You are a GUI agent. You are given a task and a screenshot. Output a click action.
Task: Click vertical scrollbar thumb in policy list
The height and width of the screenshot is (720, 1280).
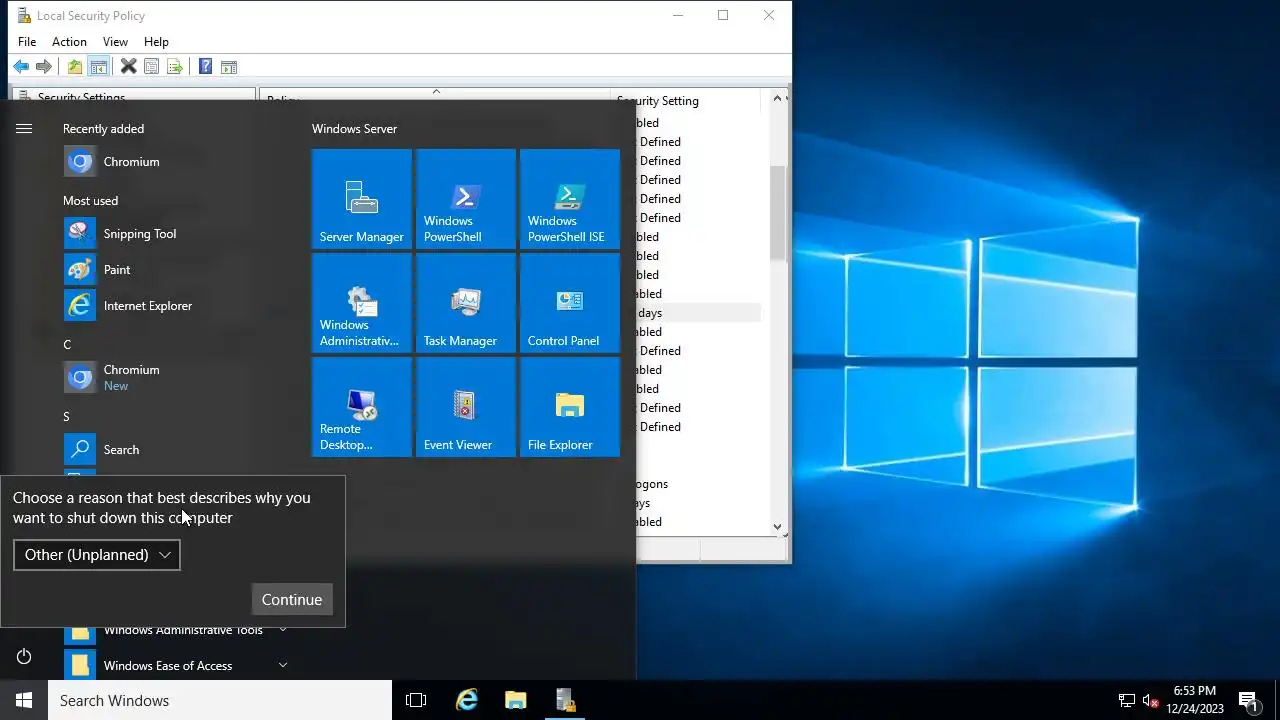(x=777, y=213)
